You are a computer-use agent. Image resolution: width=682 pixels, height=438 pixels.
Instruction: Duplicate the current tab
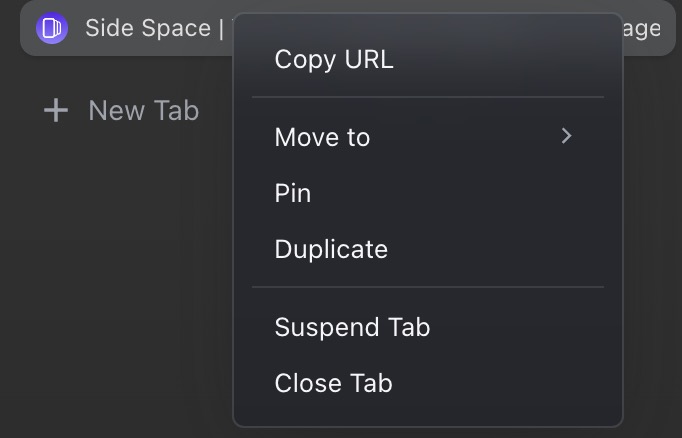pyautogui.click(x=331, y=249)
